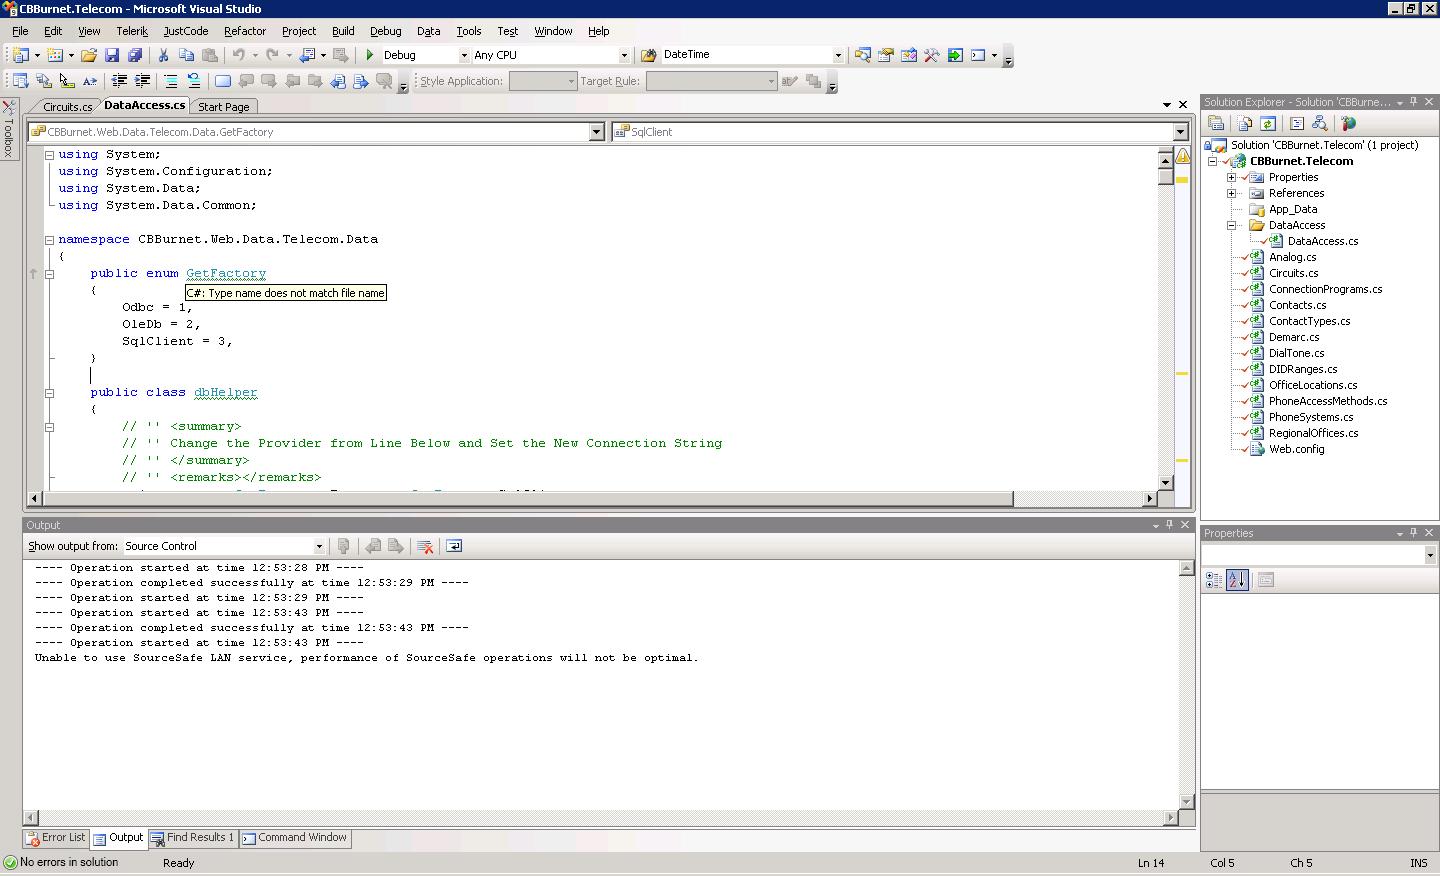Screen dimensions: 1440x876
Task: Collapse the dbHelper class outline
Action: 49,393
